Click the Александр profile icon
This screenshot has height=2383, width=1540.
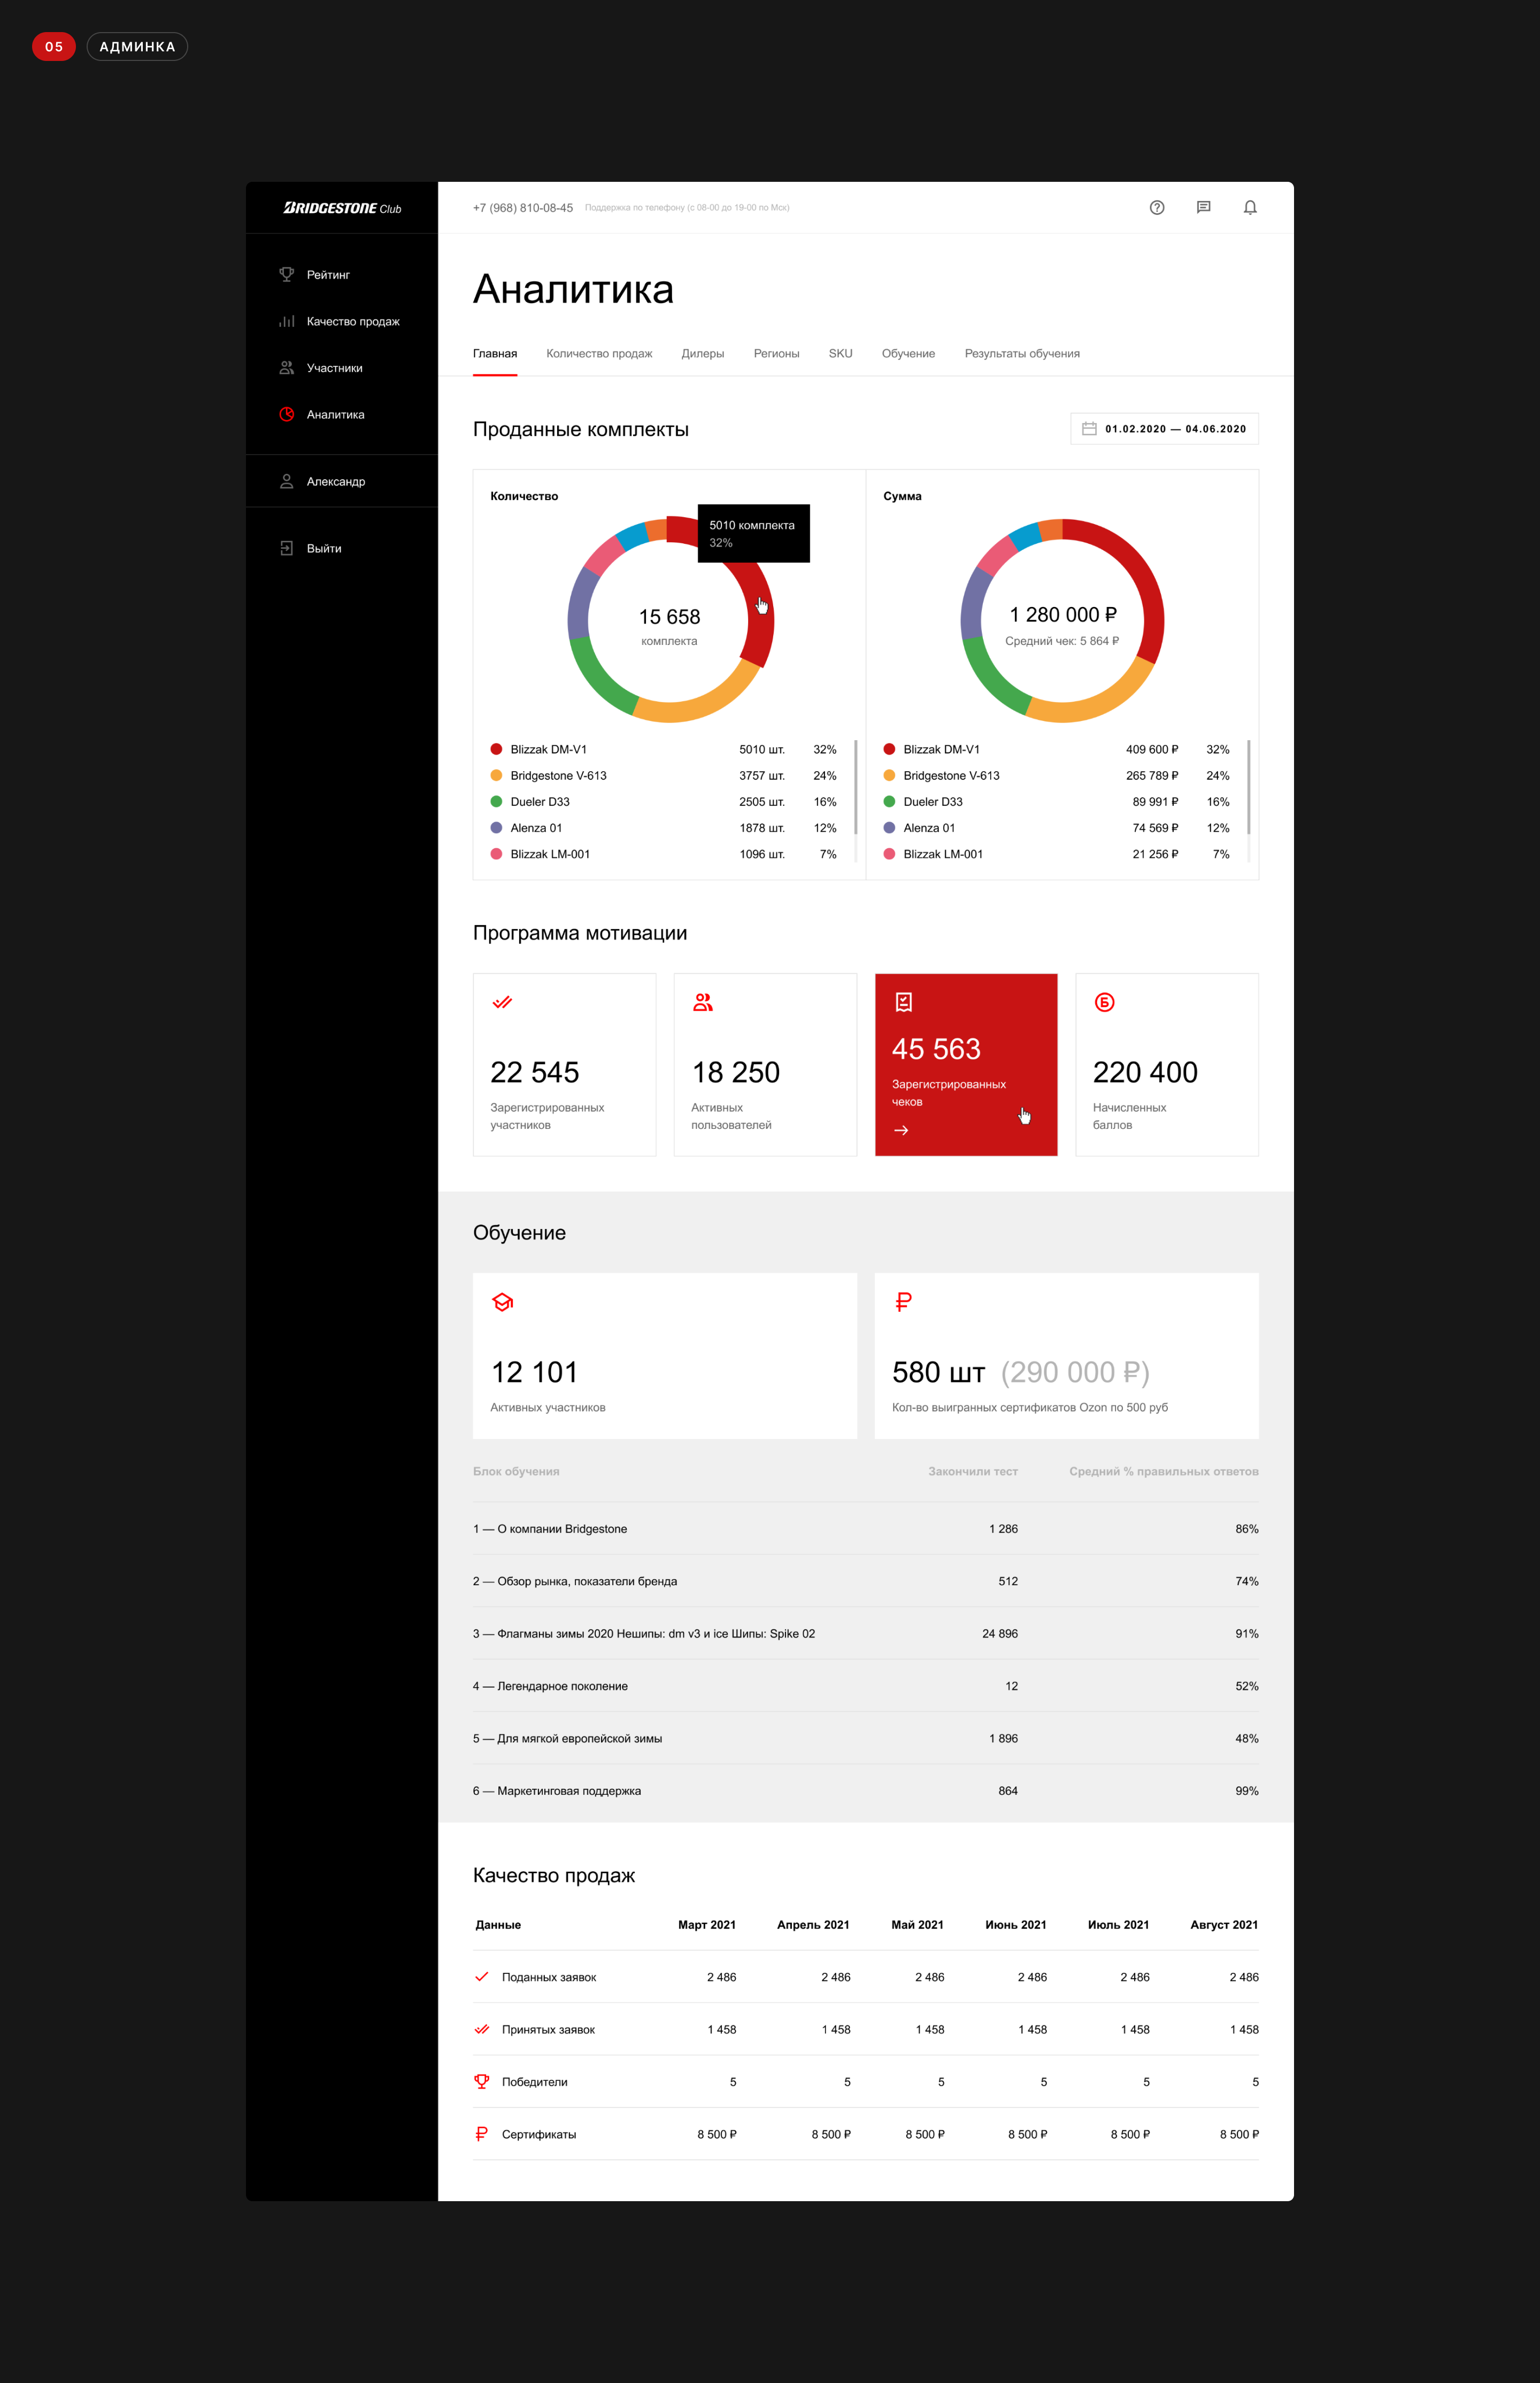pyautogui.click(x=287, y=481)
